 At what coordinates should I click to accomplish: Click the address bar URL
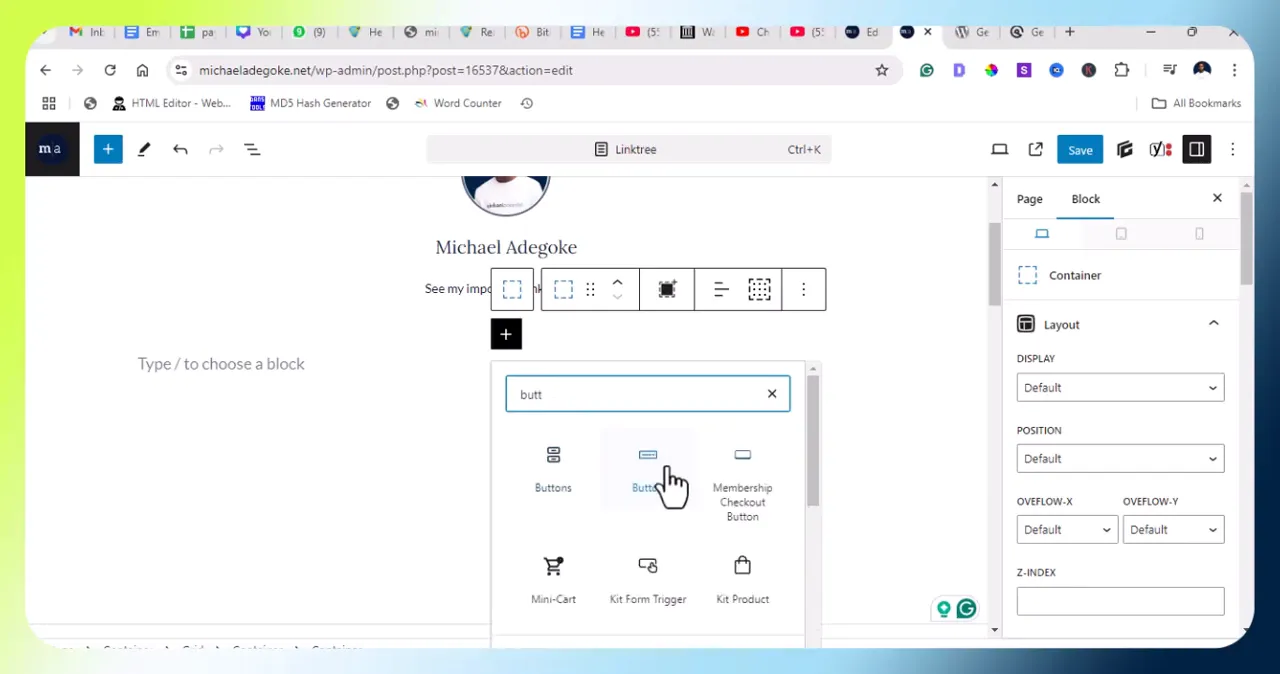pos(386,70)
